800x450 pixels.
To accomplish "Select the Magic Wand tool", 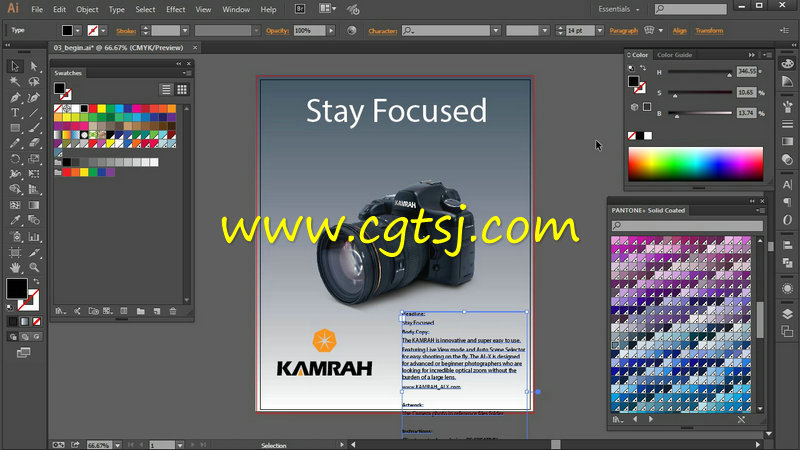I will click(x=15, y=82).
